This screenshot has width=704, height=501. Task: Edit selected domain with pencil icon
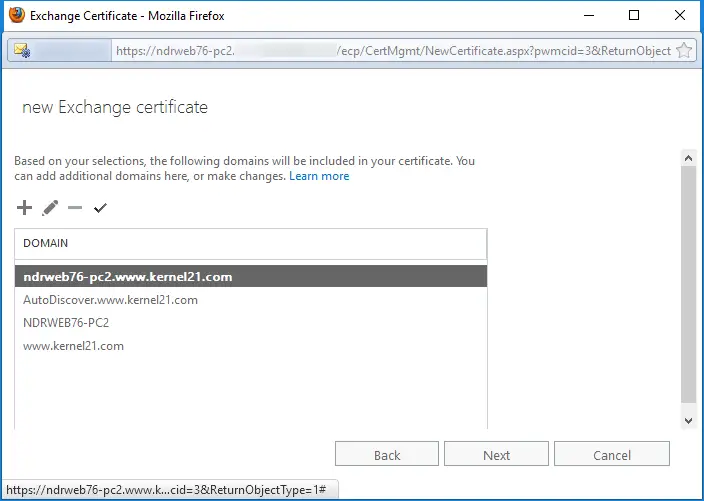(x=50, y=208)
